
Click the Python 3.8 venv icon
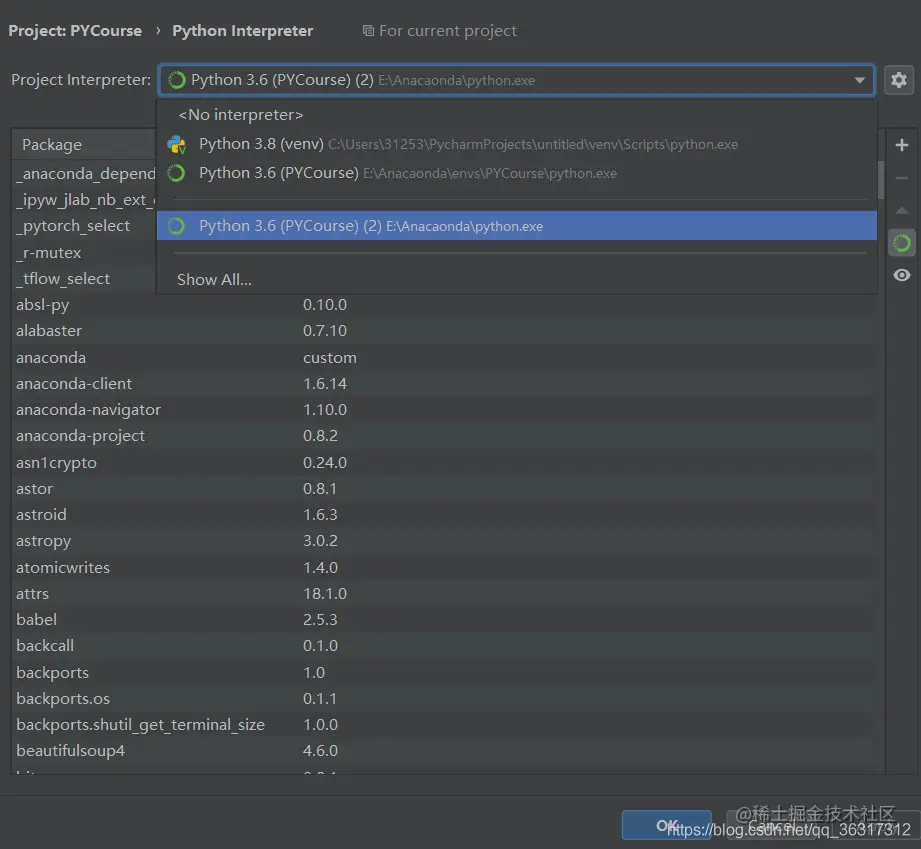coord(176,145)
